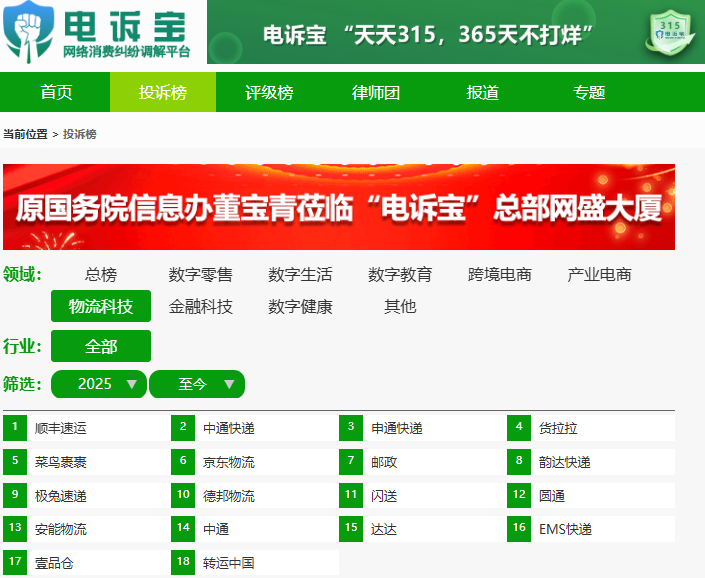
Task: Open the 律师团 tab
Action: [x=375, y=92]
